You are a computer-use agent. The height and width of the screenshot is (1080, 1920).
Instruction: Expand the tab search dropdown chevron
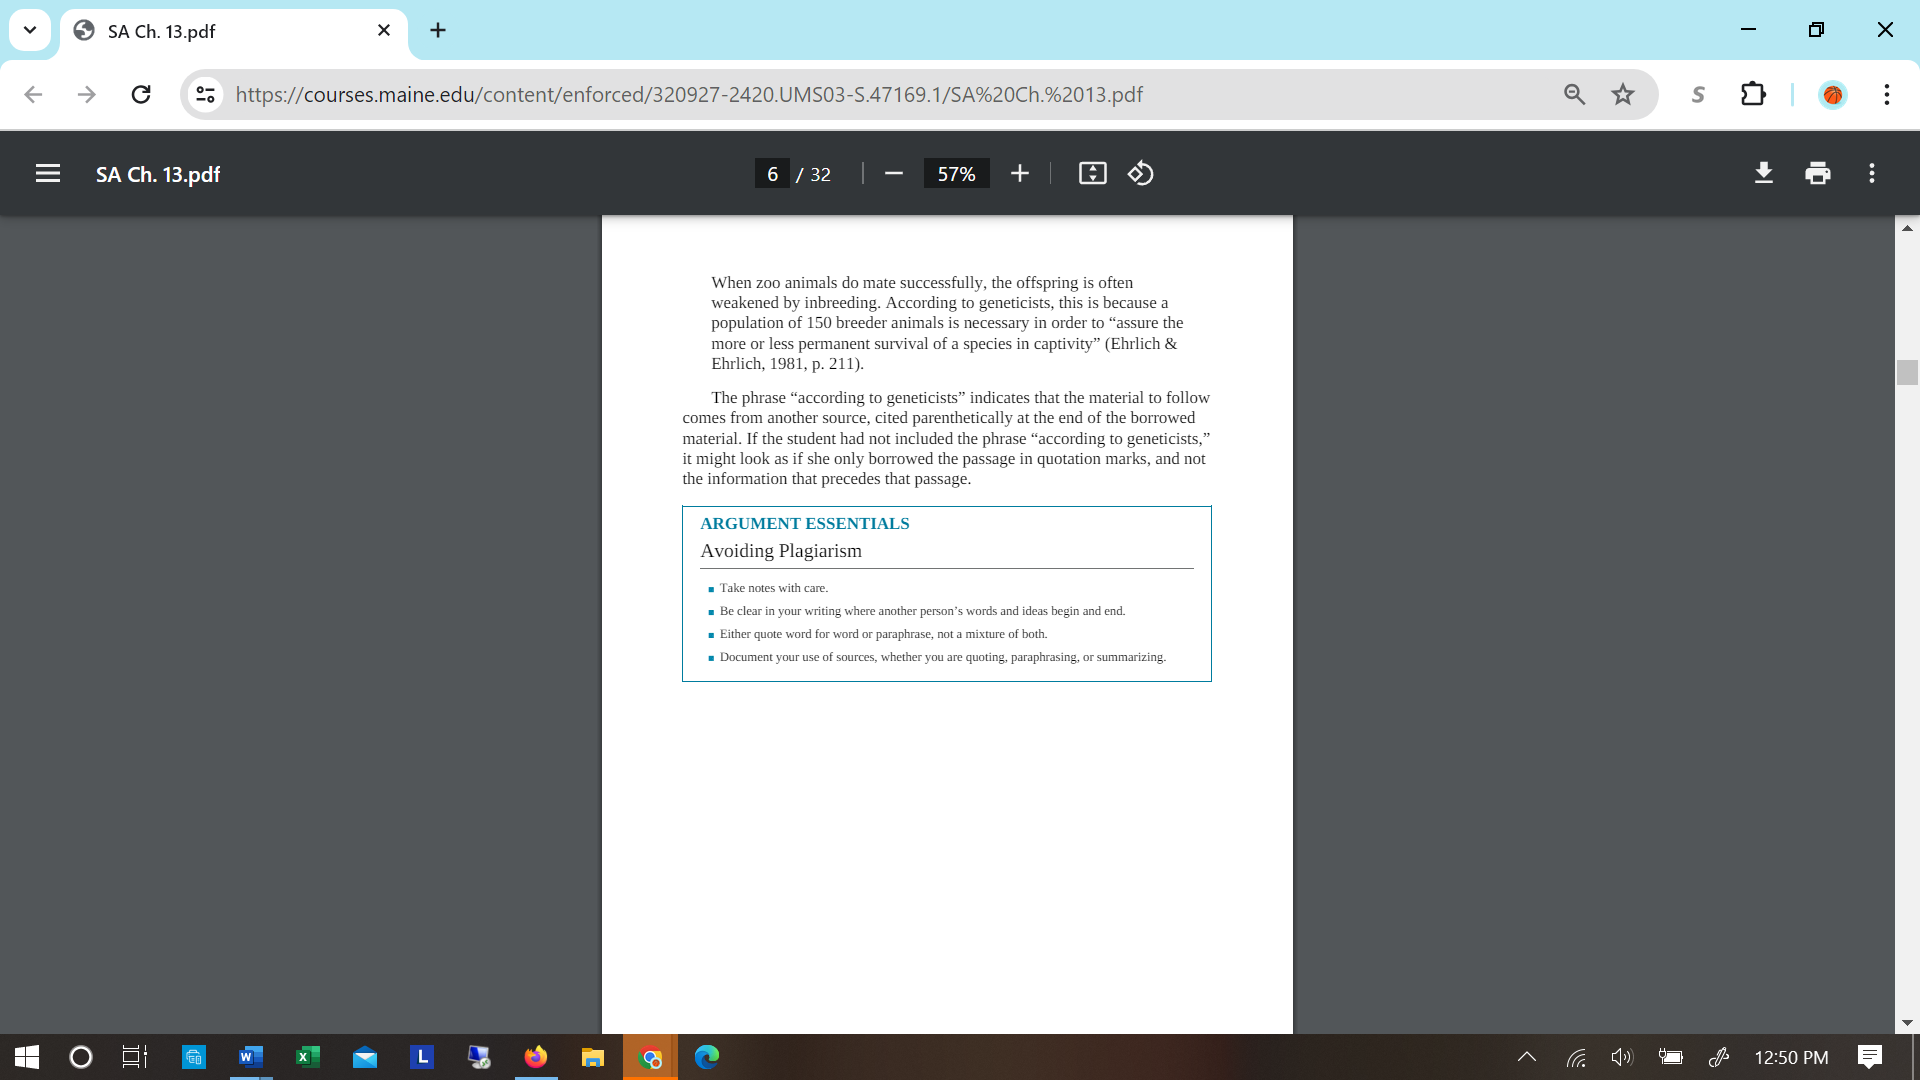tap(30, 30)
